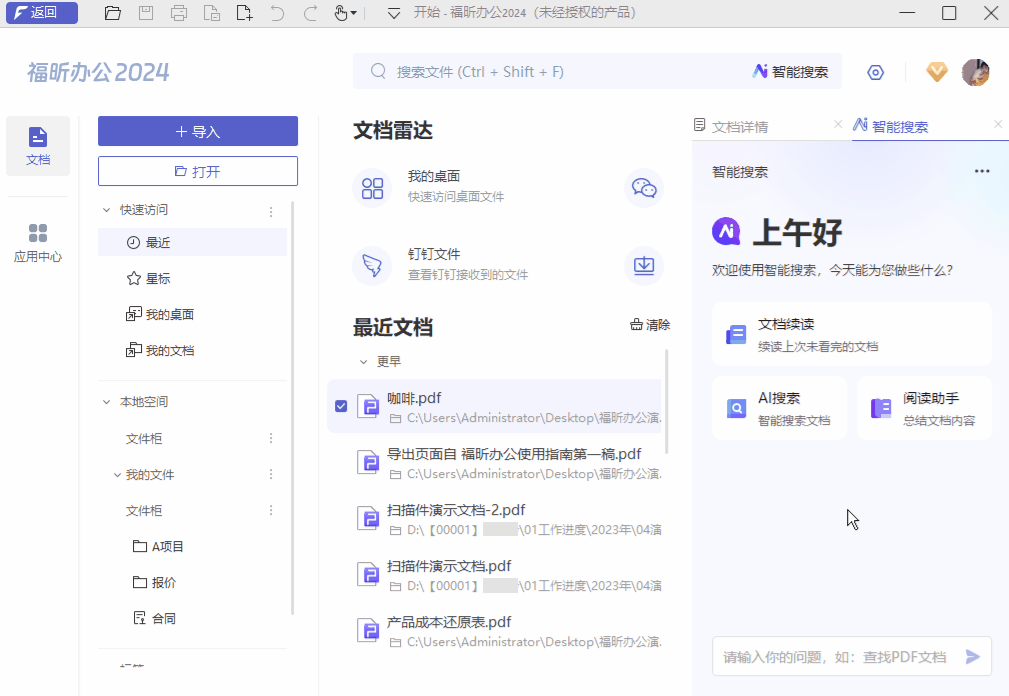Open the Print tool from the toolbar
Image resolution: width=1009 pixels, height=696 pixels.
179,13
